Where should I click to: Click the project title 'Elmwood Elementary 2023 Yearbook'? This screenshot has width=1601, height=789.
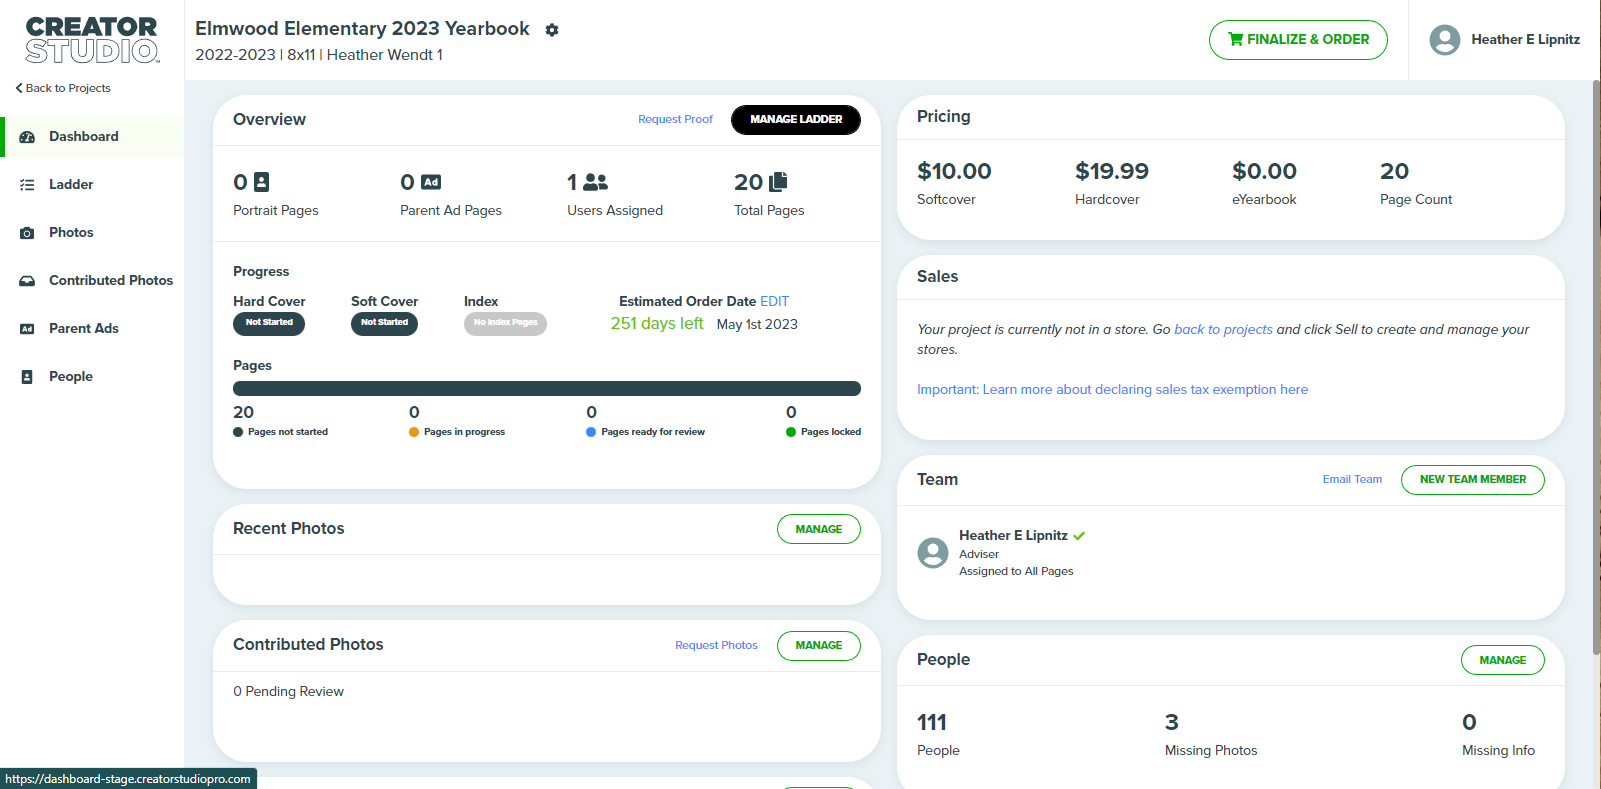click(362, 29)
